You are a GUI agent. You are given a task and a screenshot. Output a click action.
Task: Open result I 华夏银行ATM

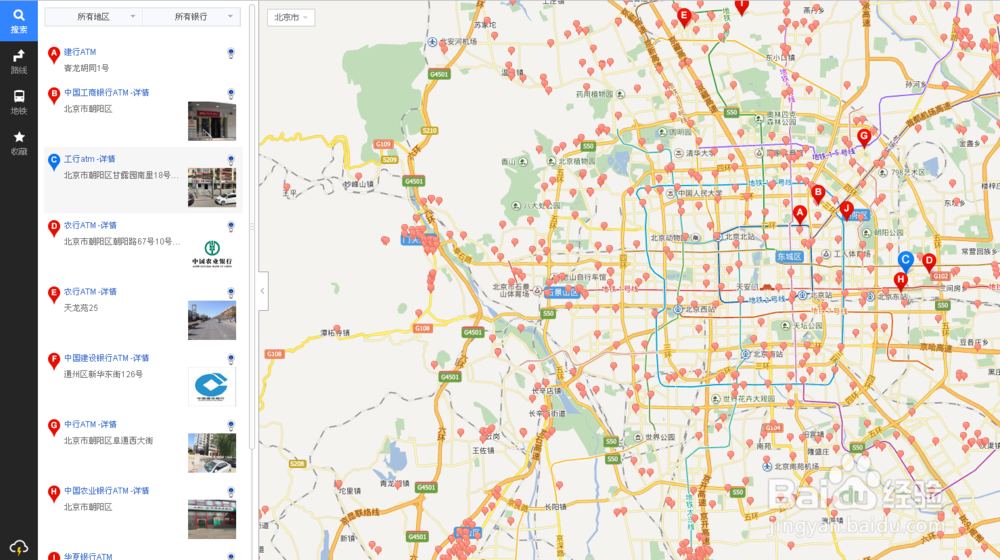tap(88, 556)
